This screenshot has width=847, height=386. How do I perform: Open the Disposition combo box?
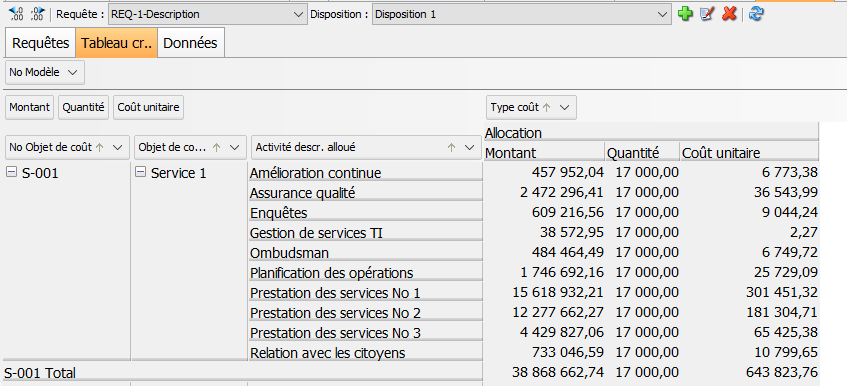click(521, 15)
